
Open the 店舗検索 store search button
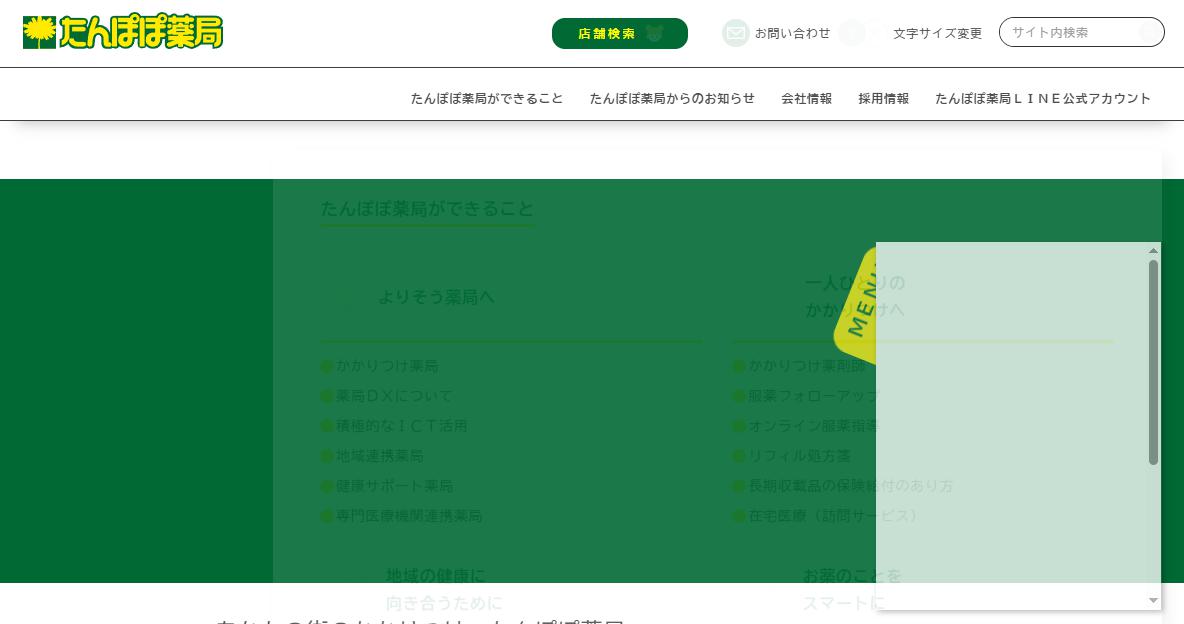620,33
